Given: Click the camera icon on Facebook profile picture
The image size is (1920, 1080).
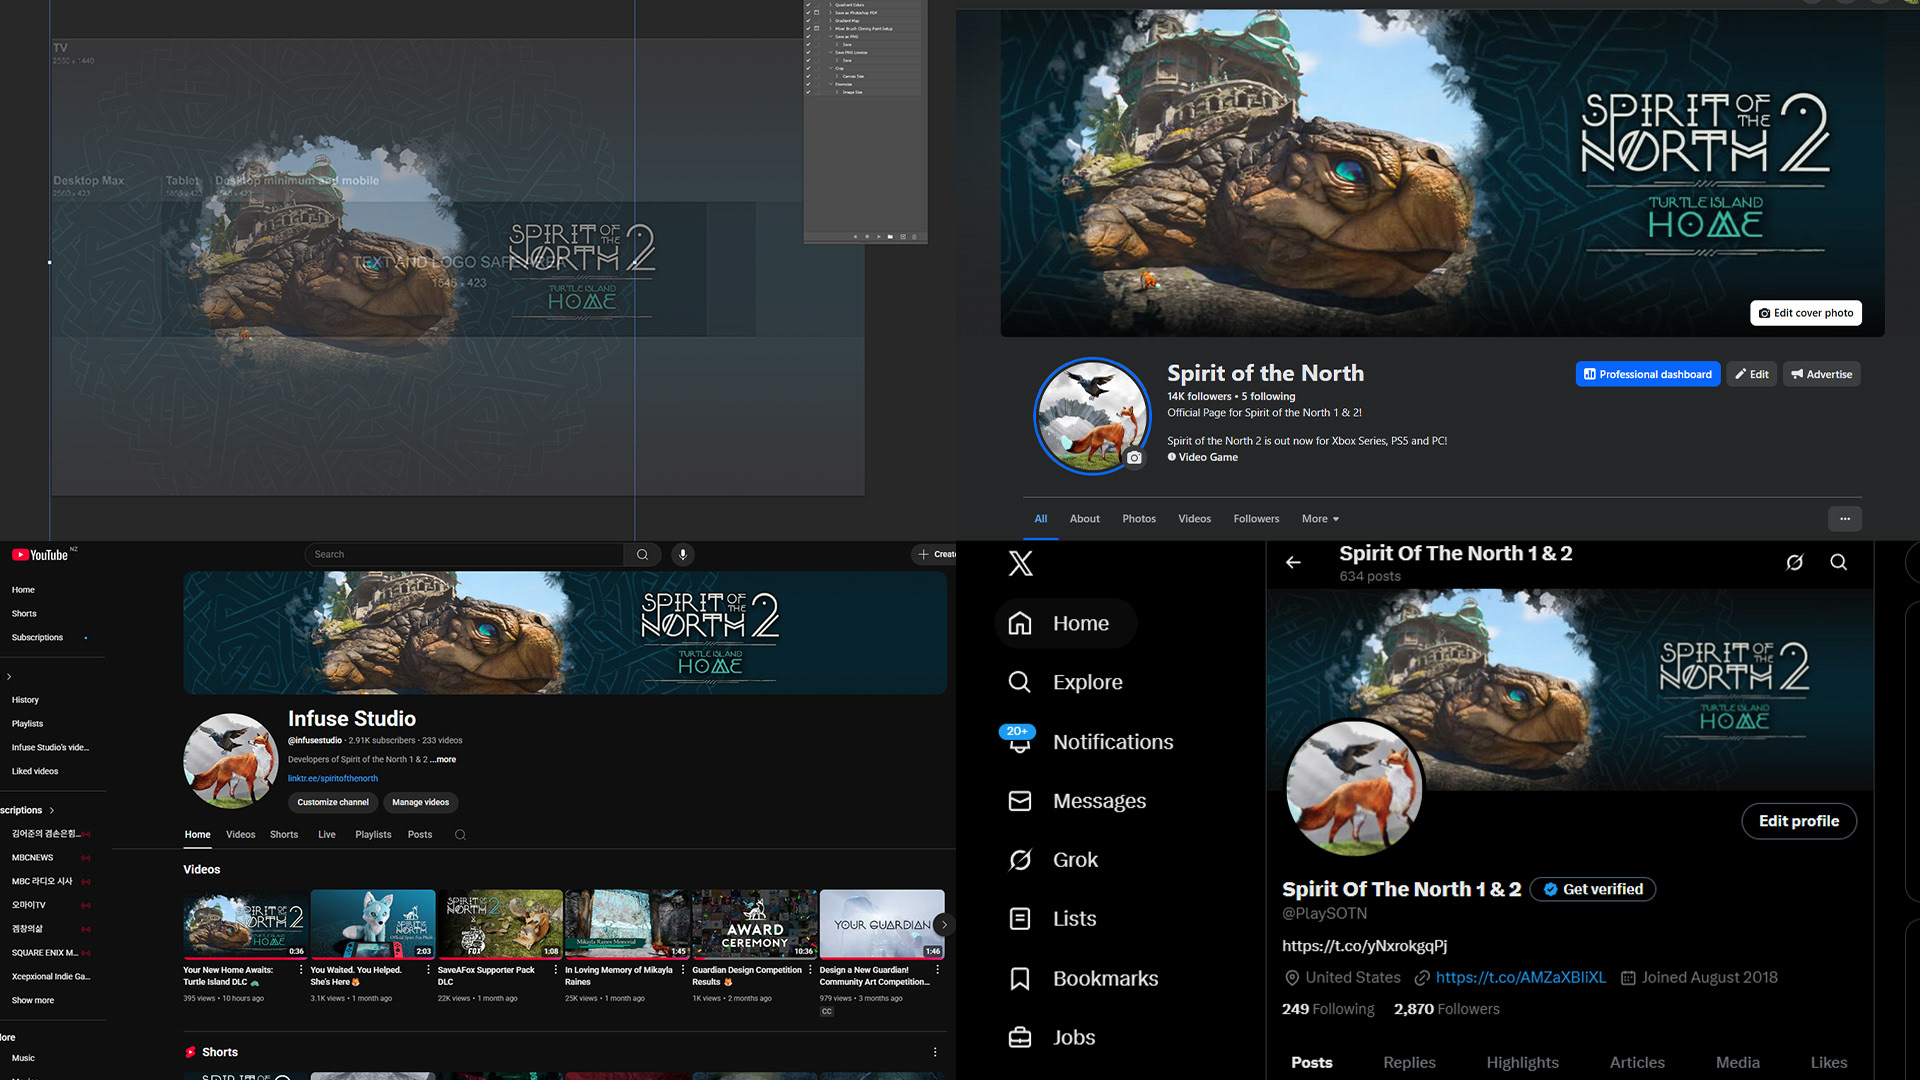Looking at the screenshot, I should tap(1134, 458).
